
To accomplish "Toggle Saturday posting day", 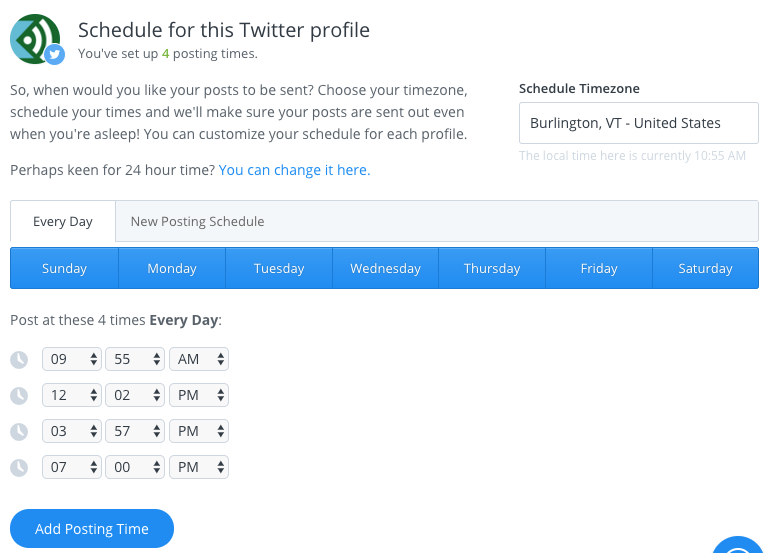I will pyautogui.click(x=705, y=268).
